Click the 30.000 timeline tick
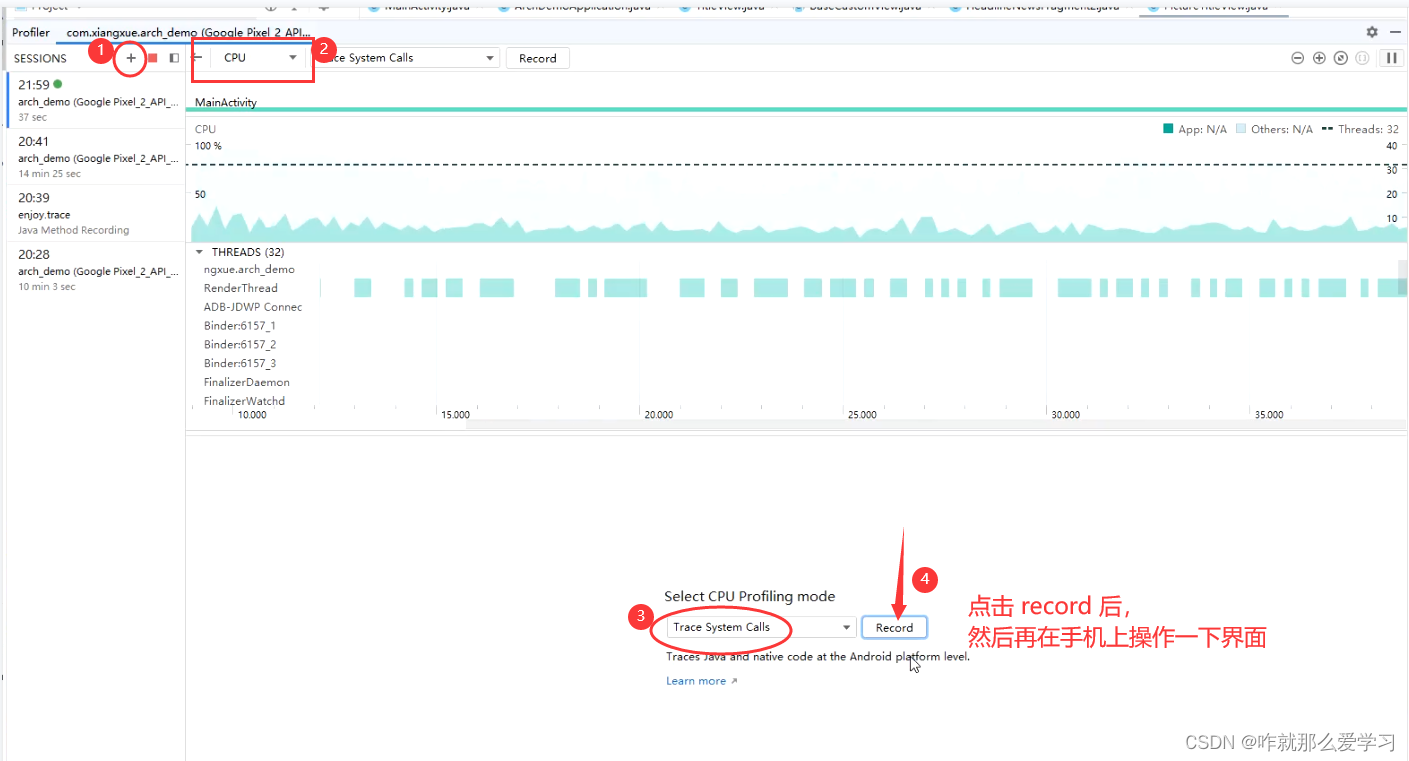Image resolution: width=1409 pixels, height=761 pixels. (x=1065, y=415)
